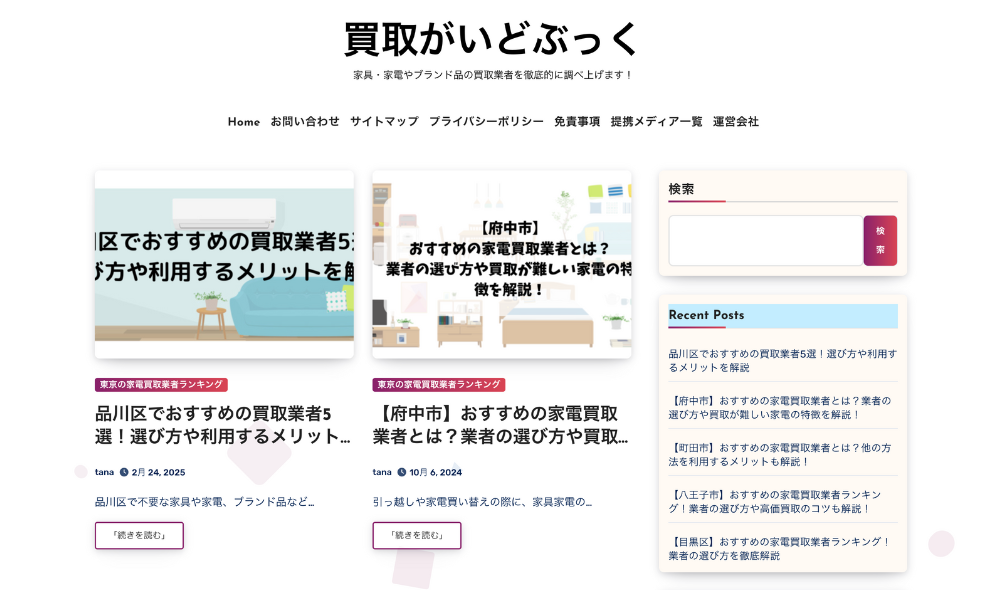Open プライバシーポリシー in the navigation
Image resolution: width=1000 pixels, height=600 pixels.
click(486, 122)
